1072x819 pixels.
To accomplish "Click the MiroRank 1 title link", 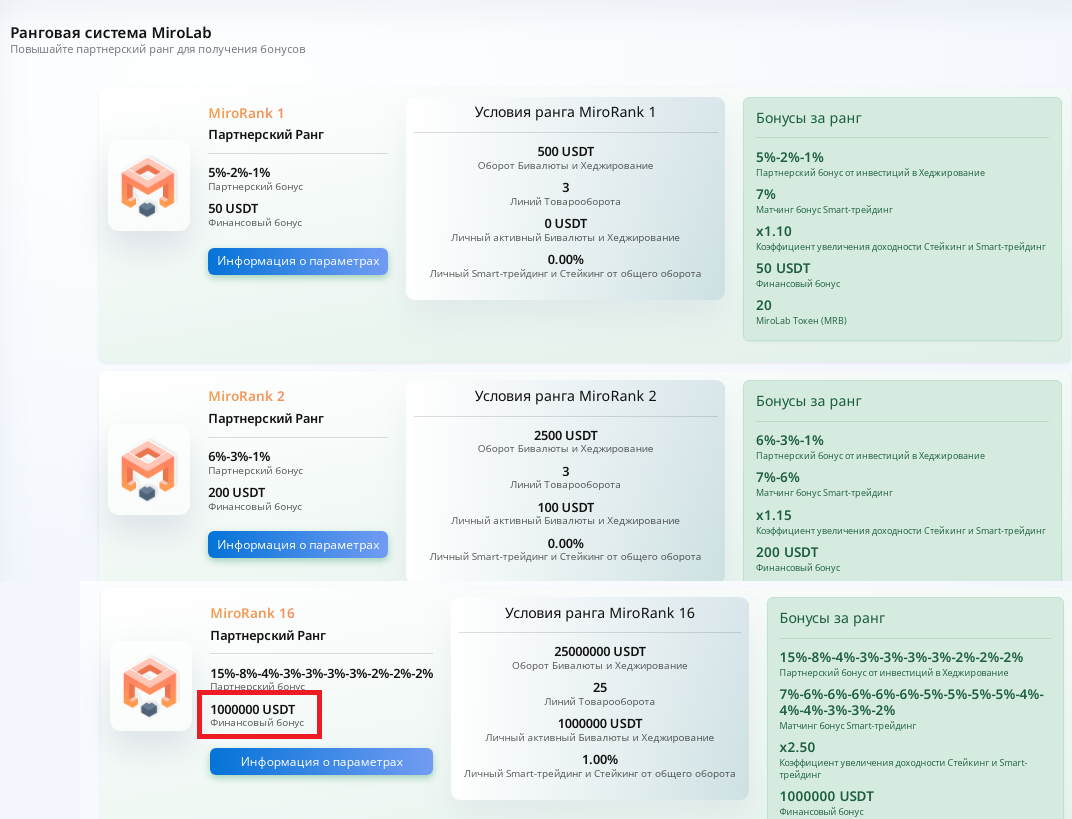I will pos(246,113).
